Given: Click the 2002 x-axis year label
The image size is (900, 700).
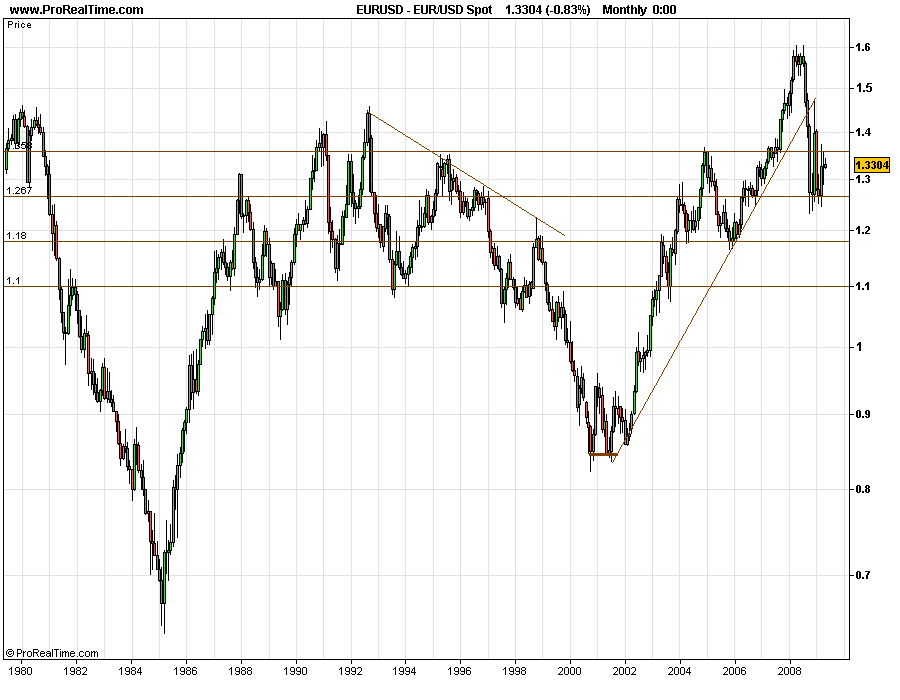Looking at the screenshot, I should [624, 671].
